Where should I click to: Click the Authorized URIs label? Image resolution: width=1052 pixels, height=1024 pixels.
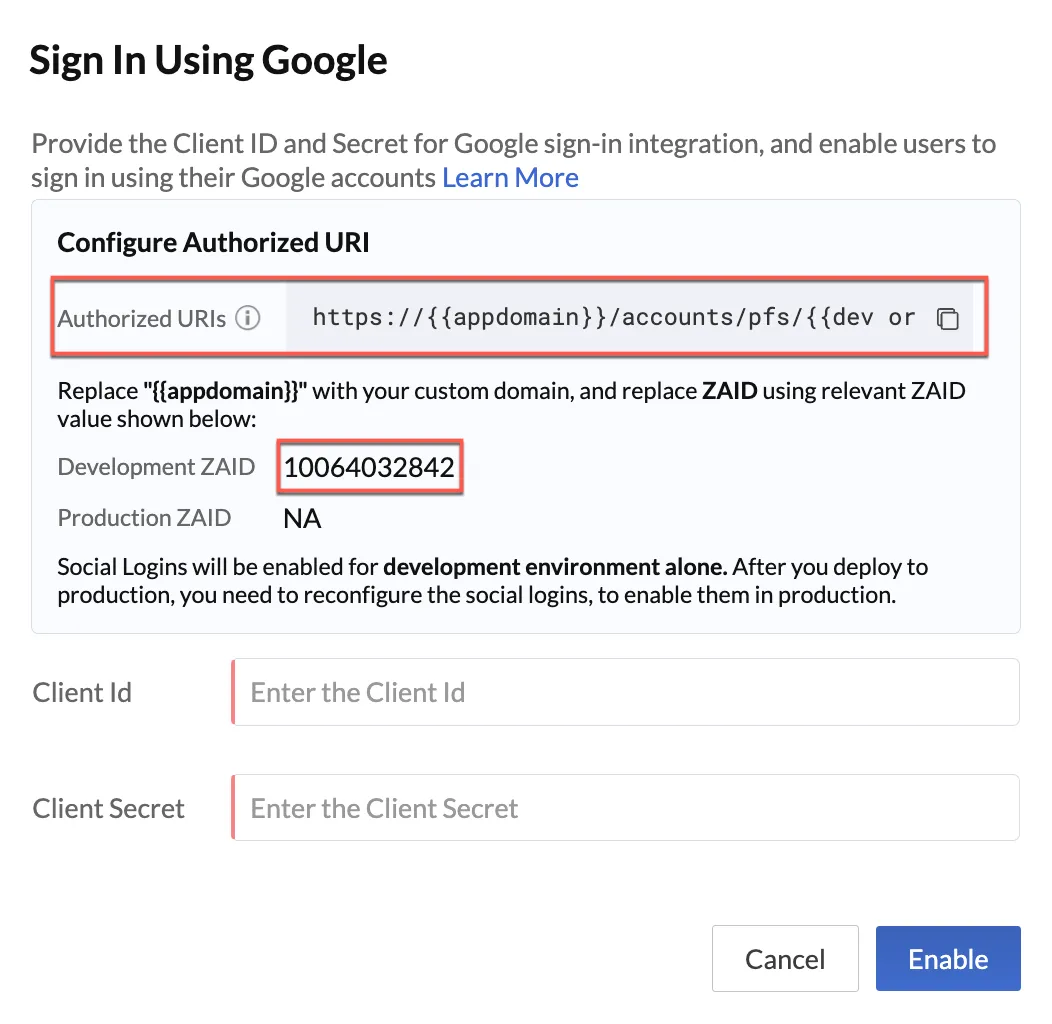pyautogui.click(x=142, y=318)
